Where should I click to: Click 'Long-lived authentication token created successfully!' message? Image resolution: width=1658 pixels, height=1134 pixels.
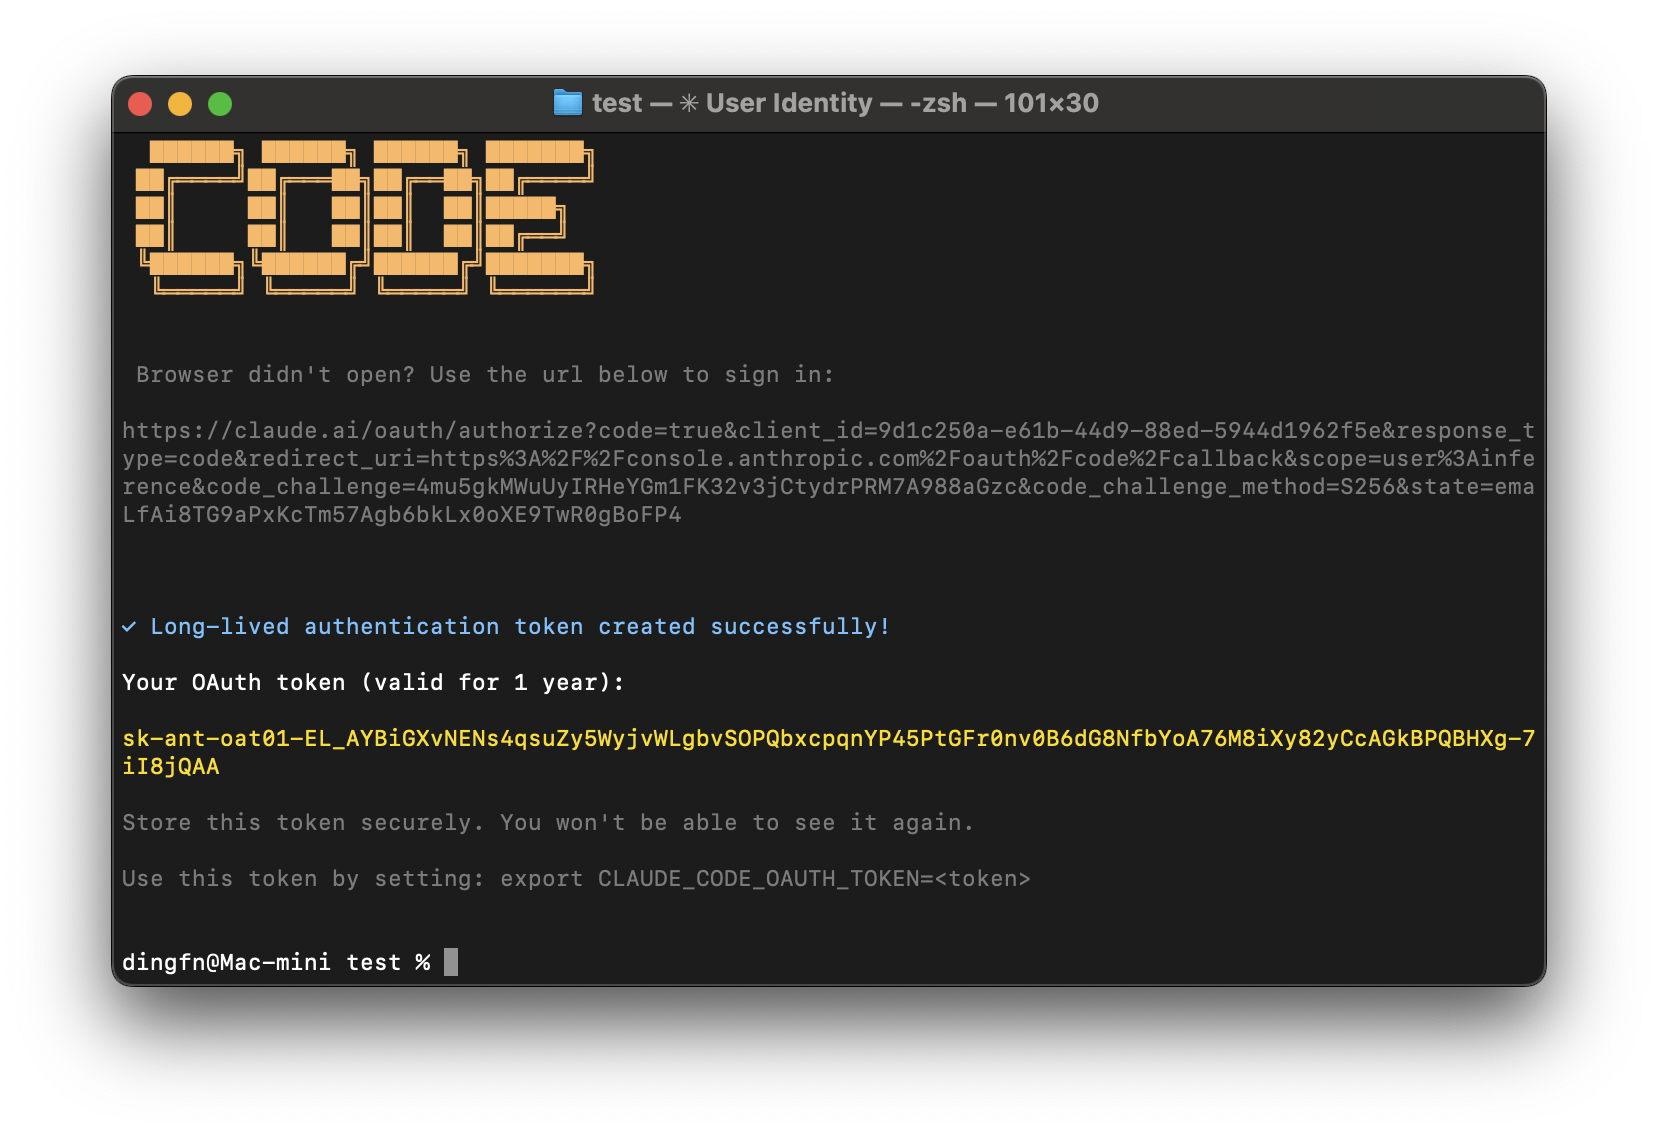[x=520, y=627]
